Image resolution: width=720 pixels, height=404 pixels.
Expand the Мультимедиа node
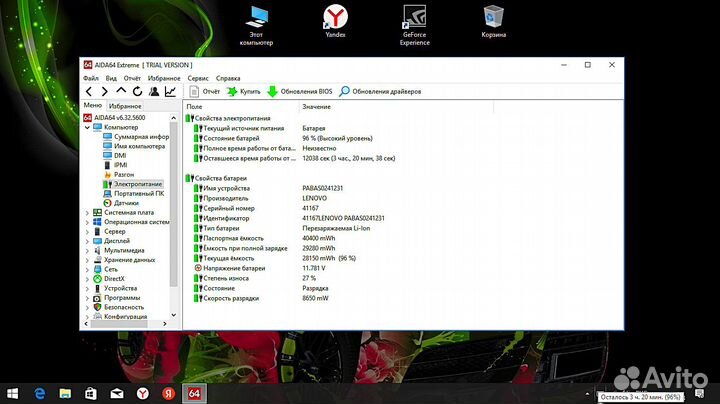(87, 250)
